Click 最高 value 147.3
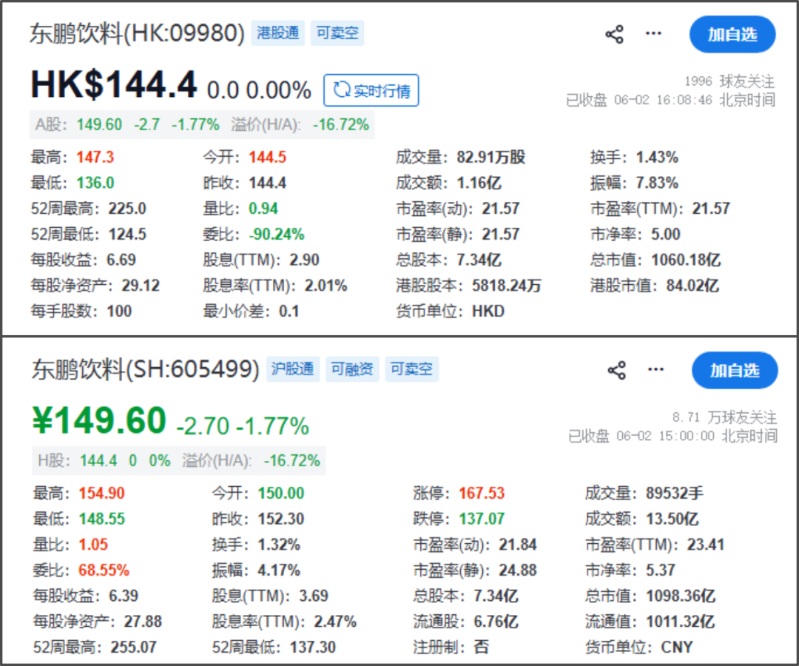799x666 pixels. (x=95, y=157)
